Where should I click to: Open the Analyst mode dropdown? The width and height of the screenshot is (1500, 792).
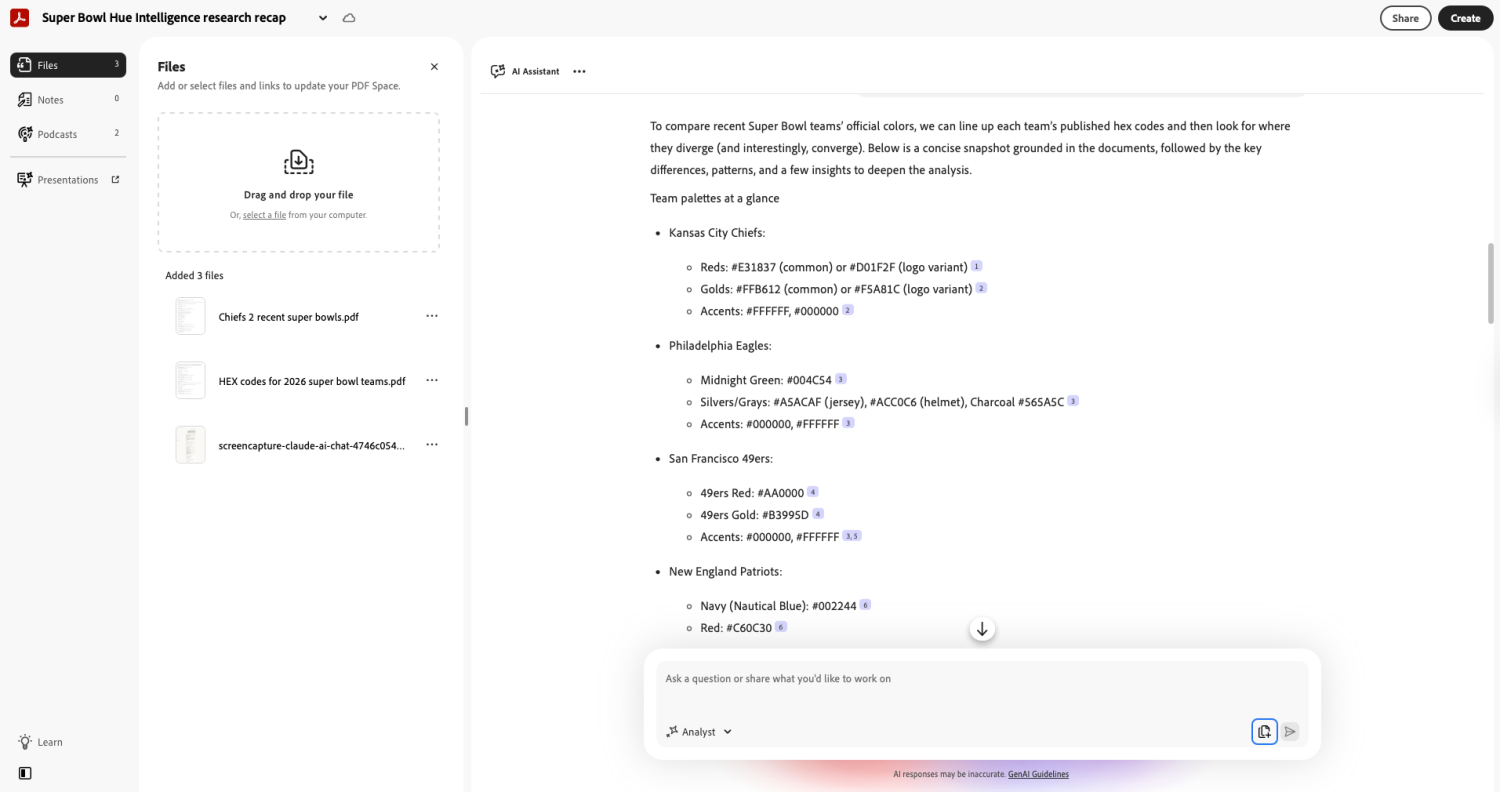coord(699,732)
